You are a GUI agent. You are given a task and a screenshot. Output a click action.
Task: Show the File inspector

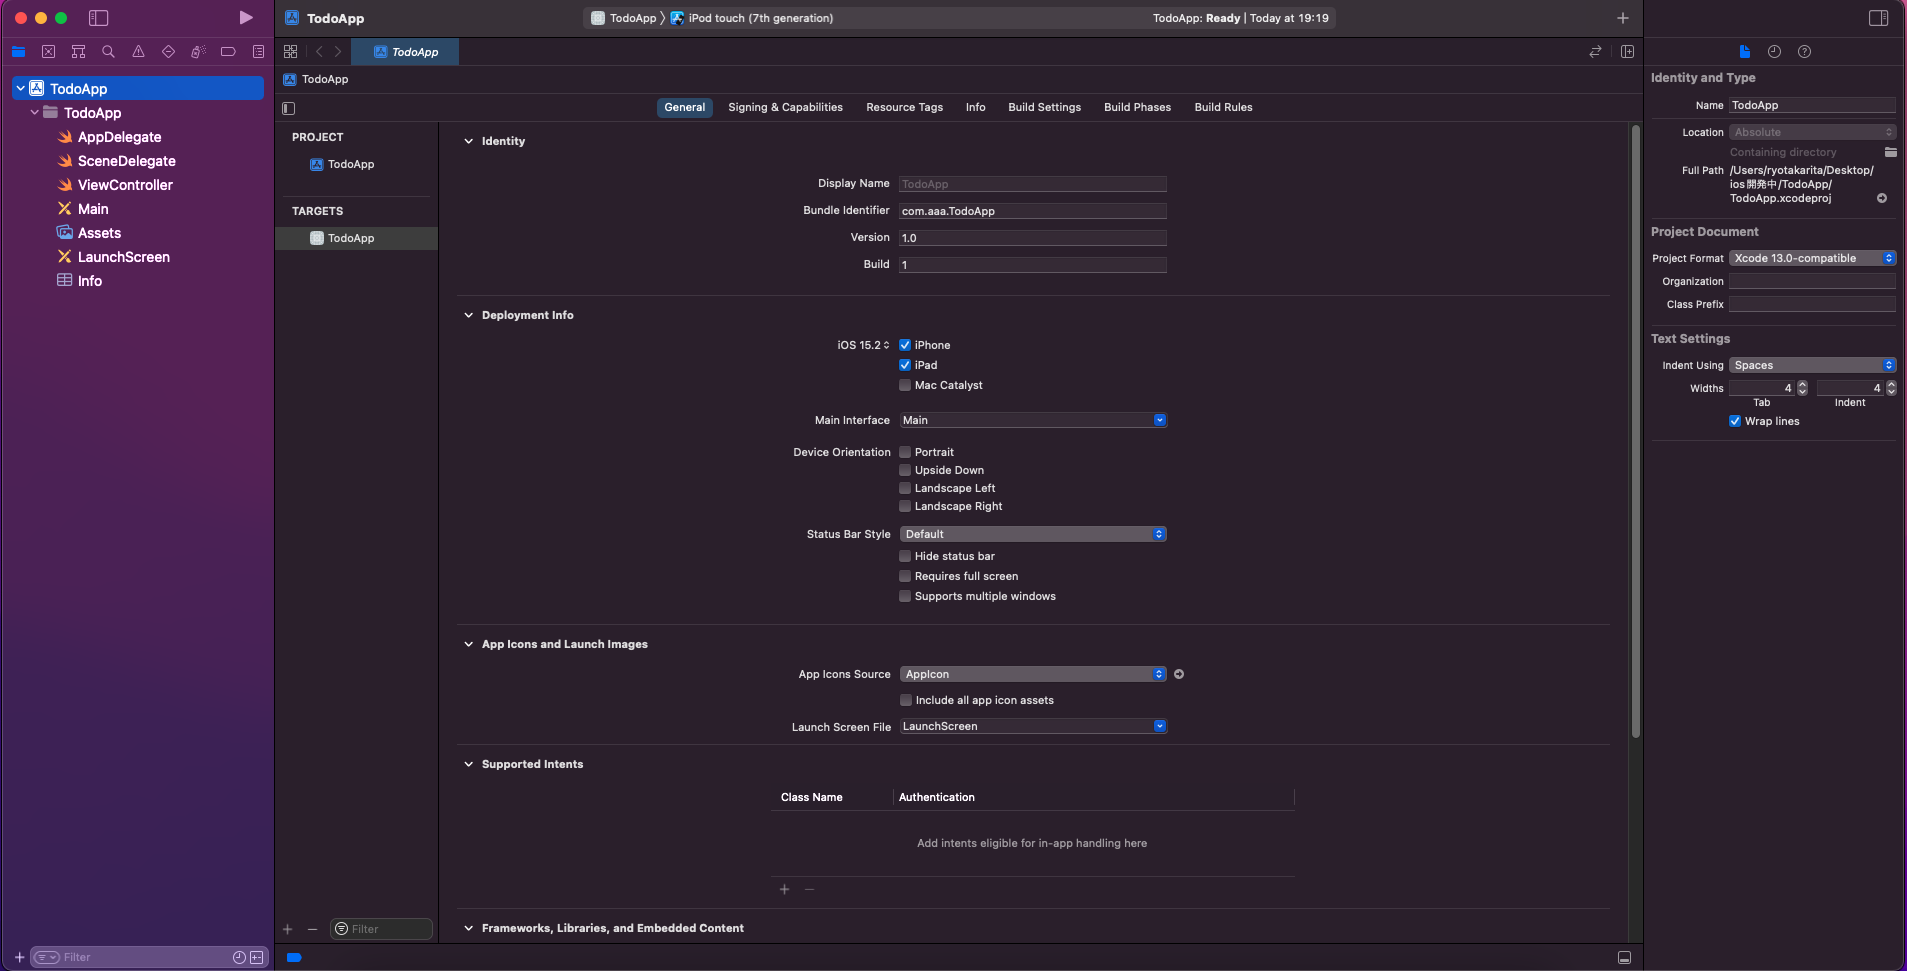click(x=1744, y=51)
